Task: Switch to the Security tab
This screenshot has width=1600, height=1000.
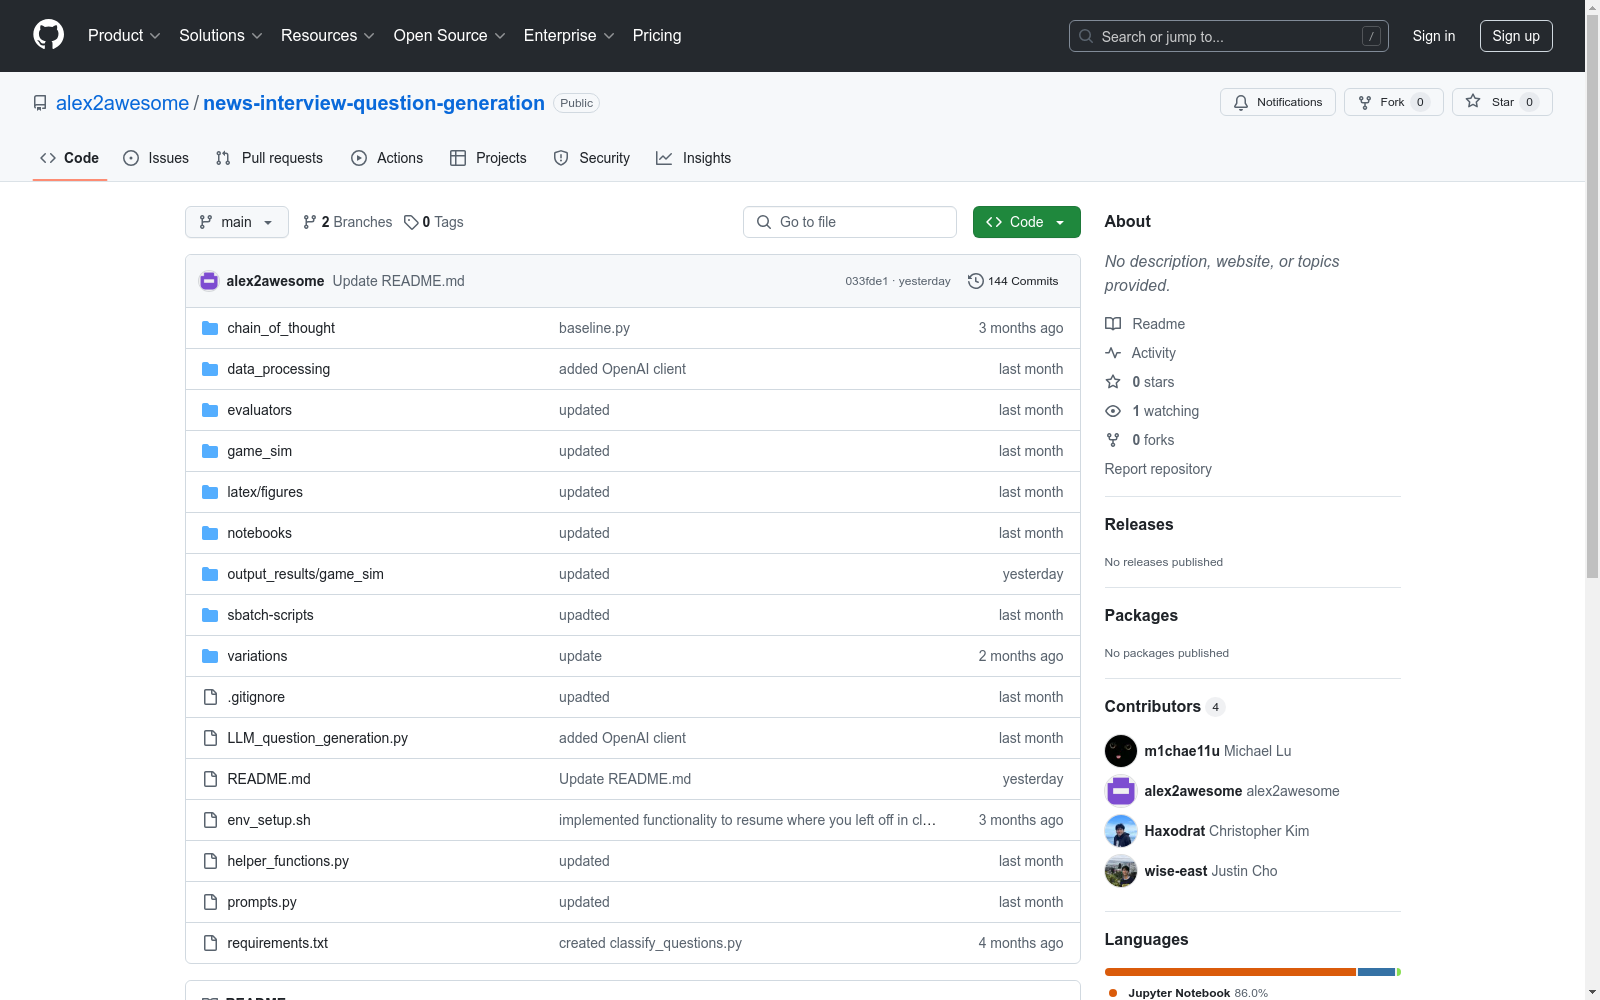Action: (592, 158)
